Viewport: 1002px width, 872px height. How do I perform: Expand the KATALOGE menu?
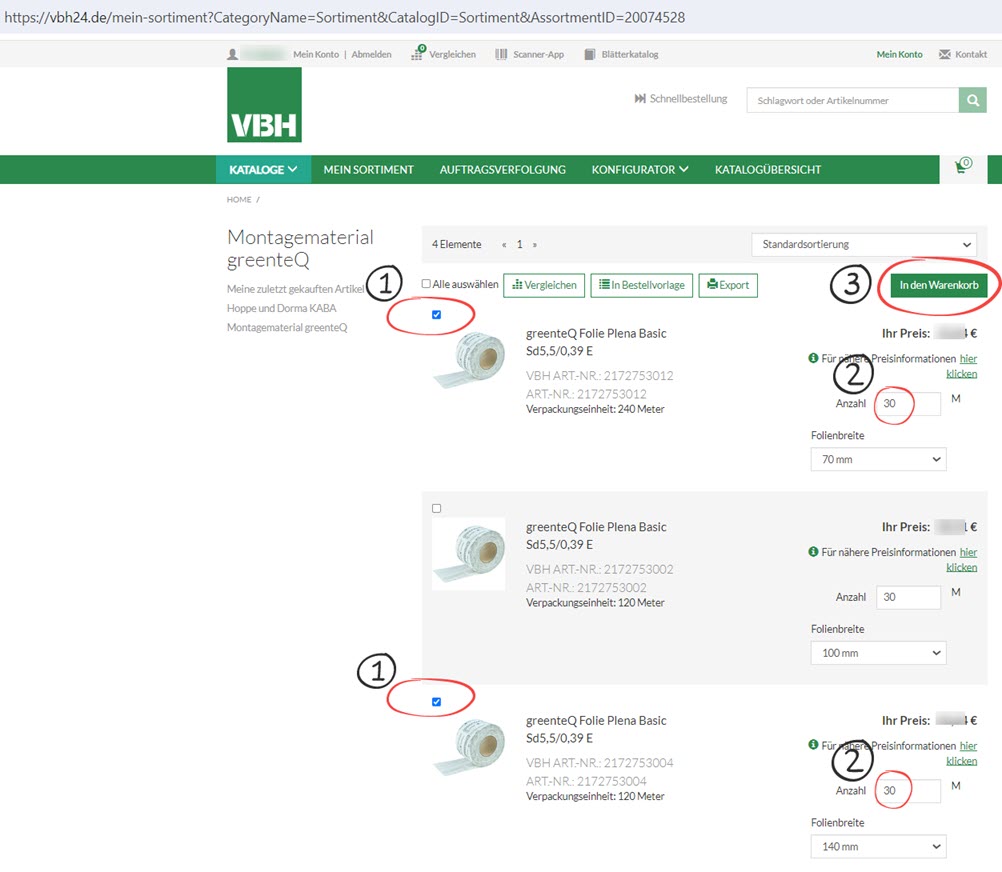click(263, 169)
